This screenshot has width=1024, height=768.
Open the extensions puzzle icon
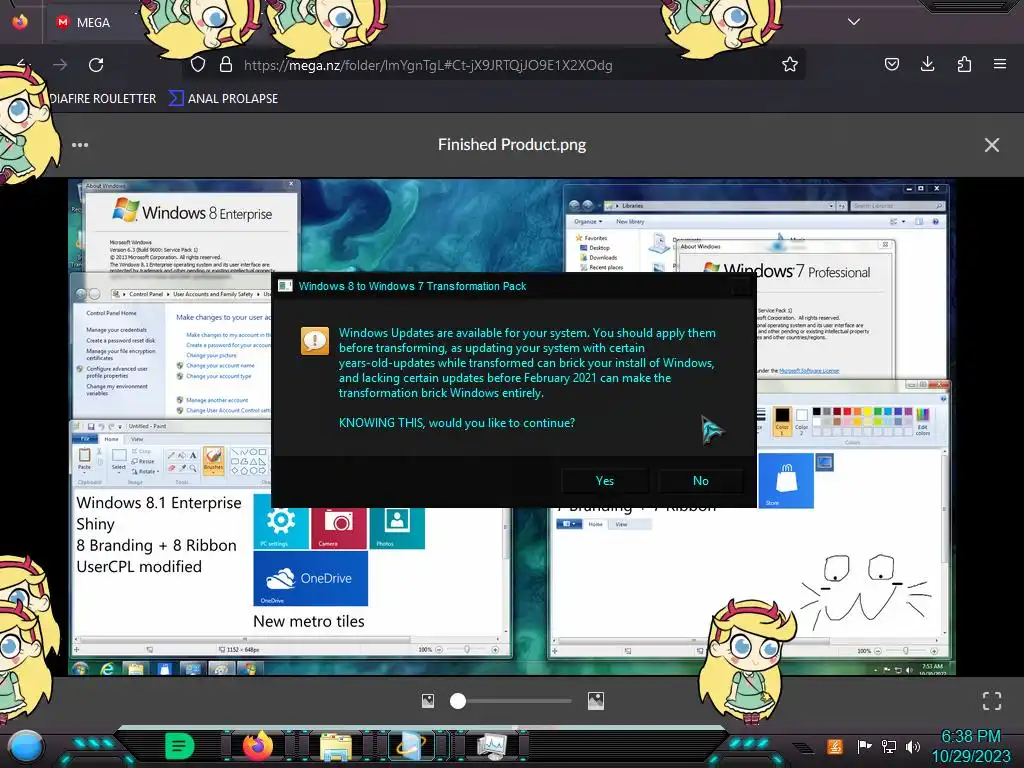pos(964,64)
